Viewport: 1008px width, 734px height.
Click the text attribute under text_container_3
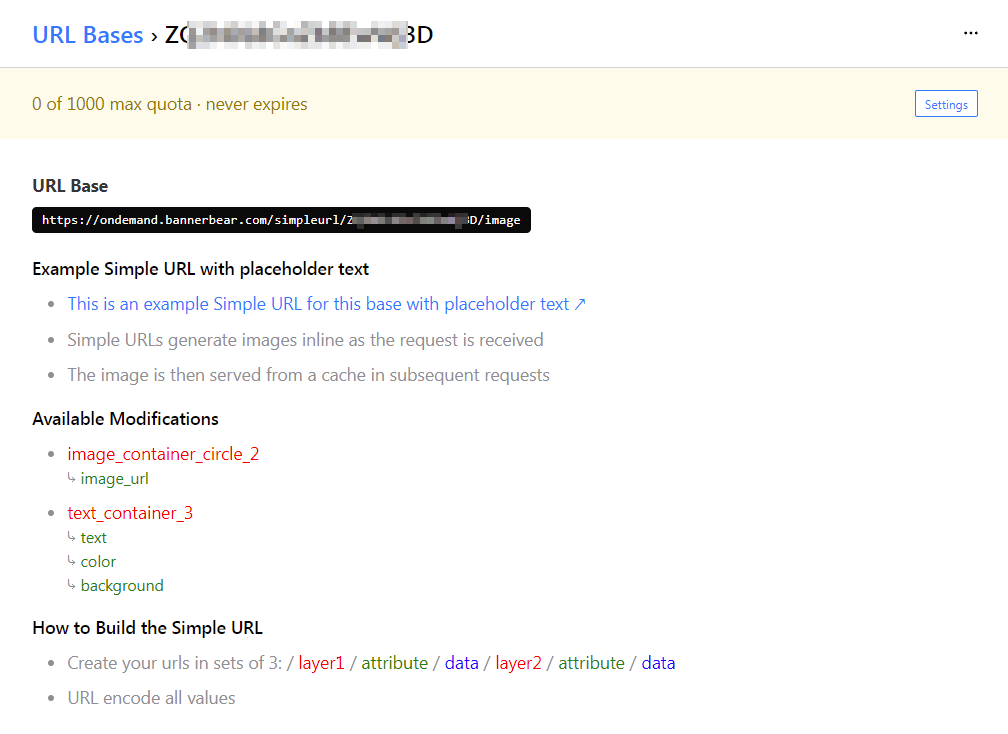tap(94, 538)
